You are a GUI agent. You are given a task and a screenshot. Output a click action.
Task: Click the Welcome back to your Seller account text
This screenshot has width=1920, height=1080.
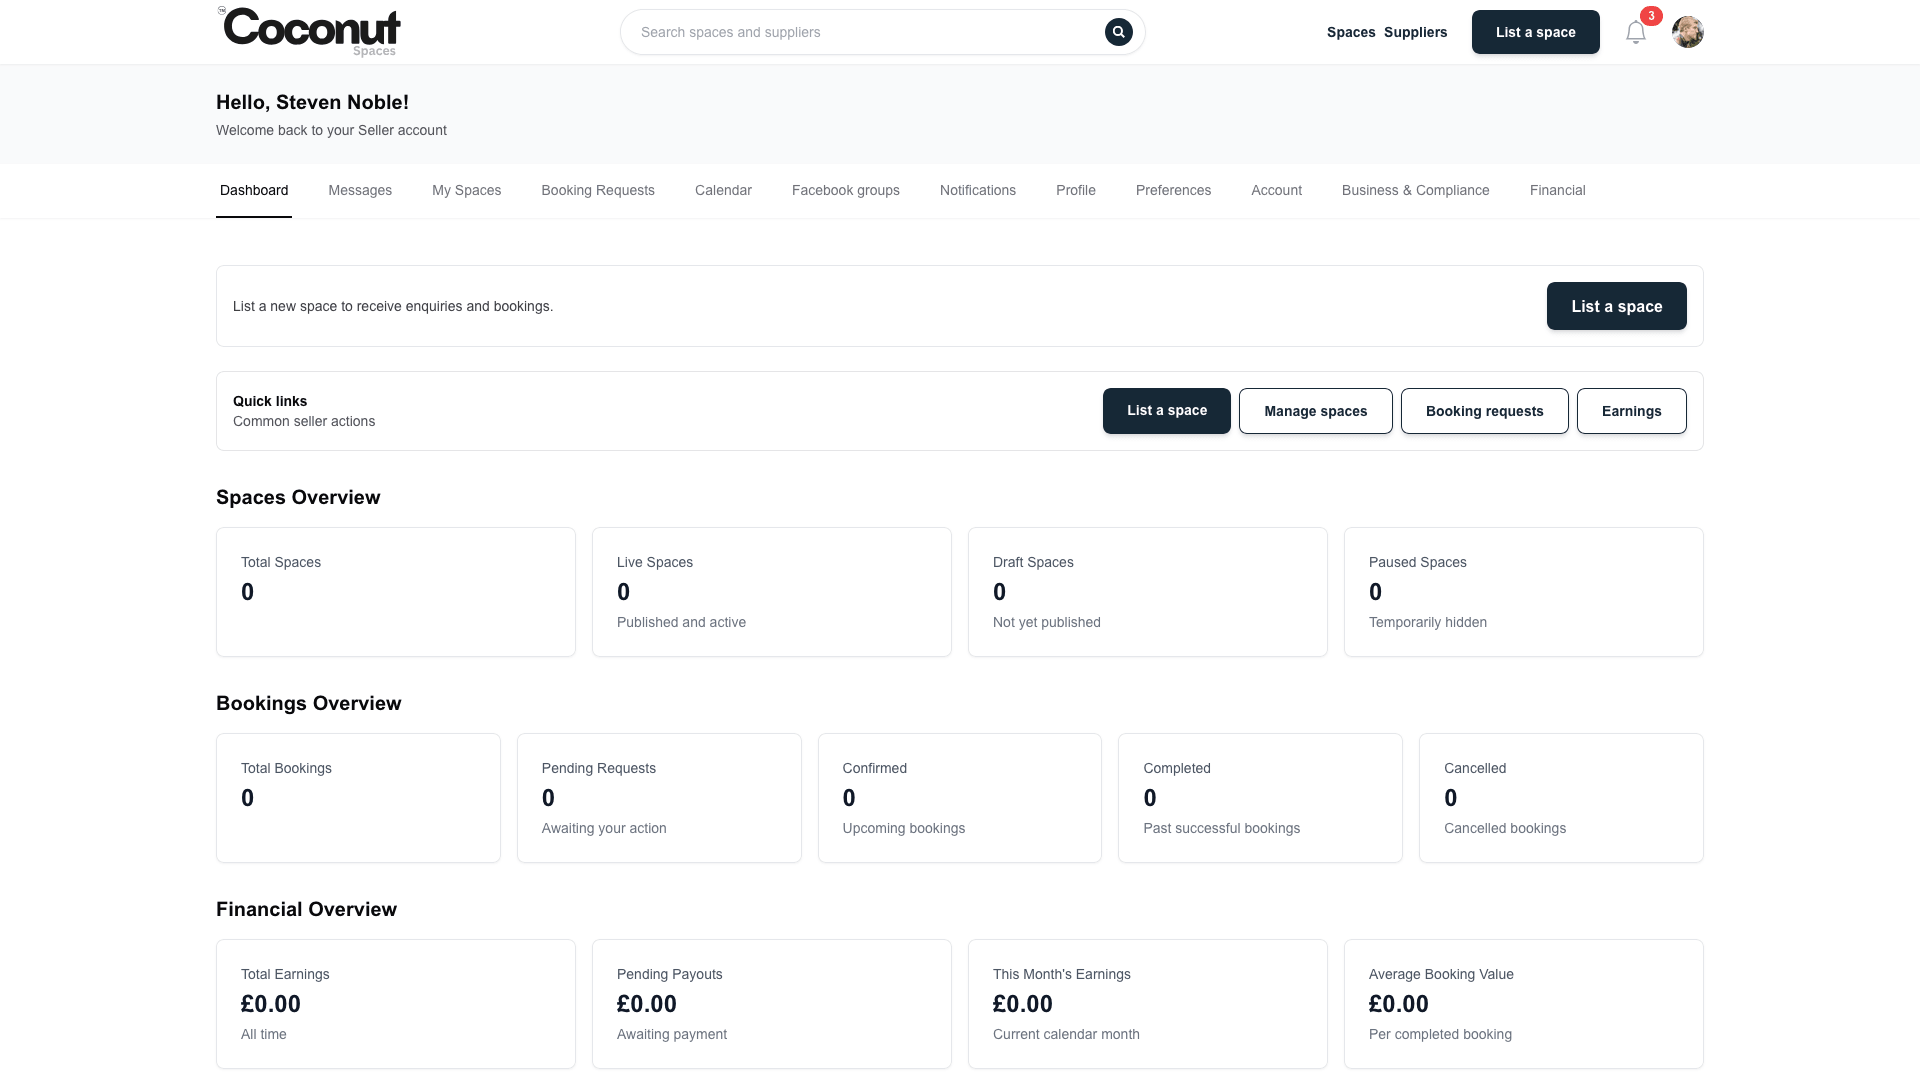click(331, 130)
